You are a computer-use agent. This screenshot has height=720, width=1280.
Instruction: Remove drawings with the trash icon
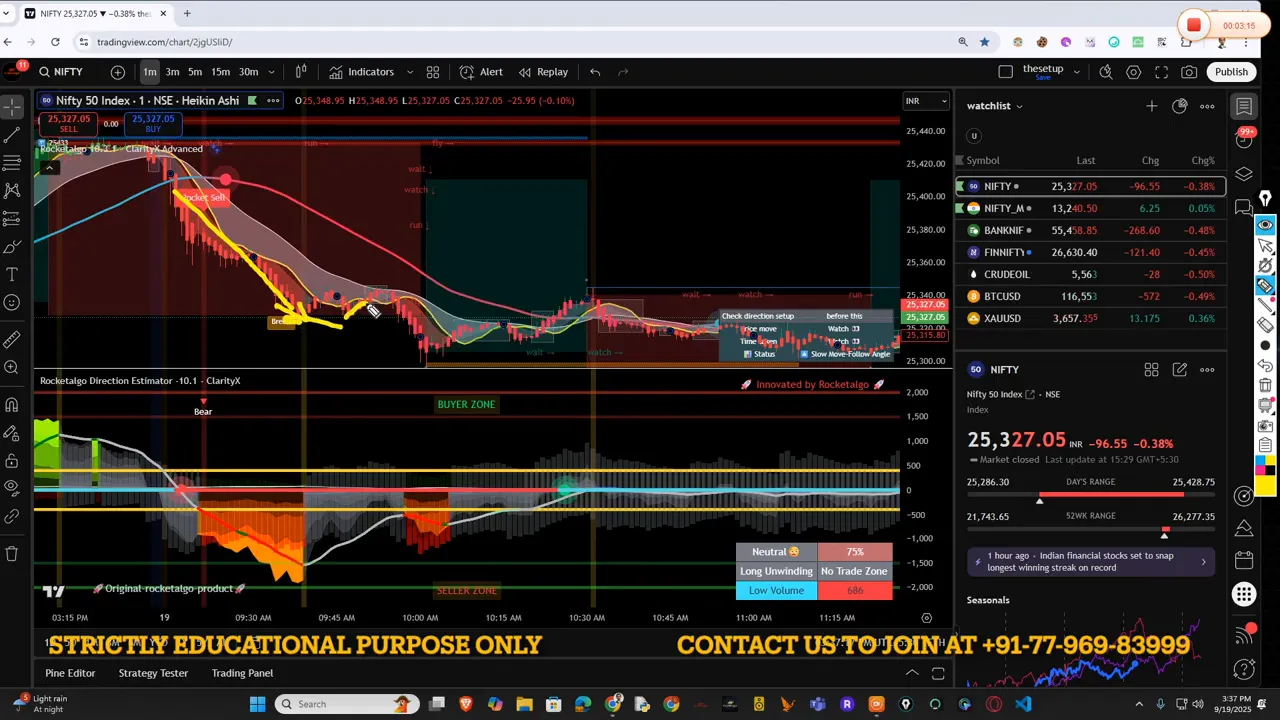click(12, 553)
